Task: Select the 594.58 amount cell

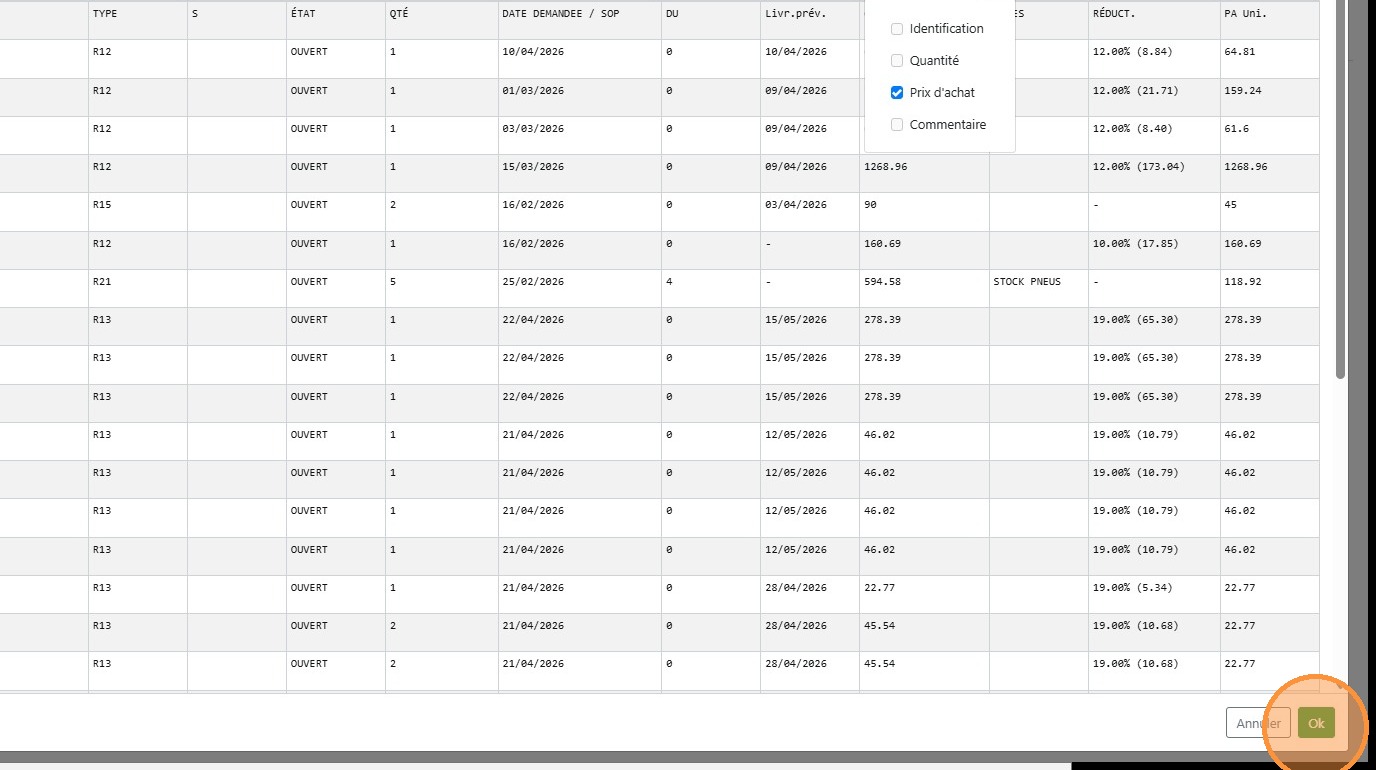Action: (924, 282)
